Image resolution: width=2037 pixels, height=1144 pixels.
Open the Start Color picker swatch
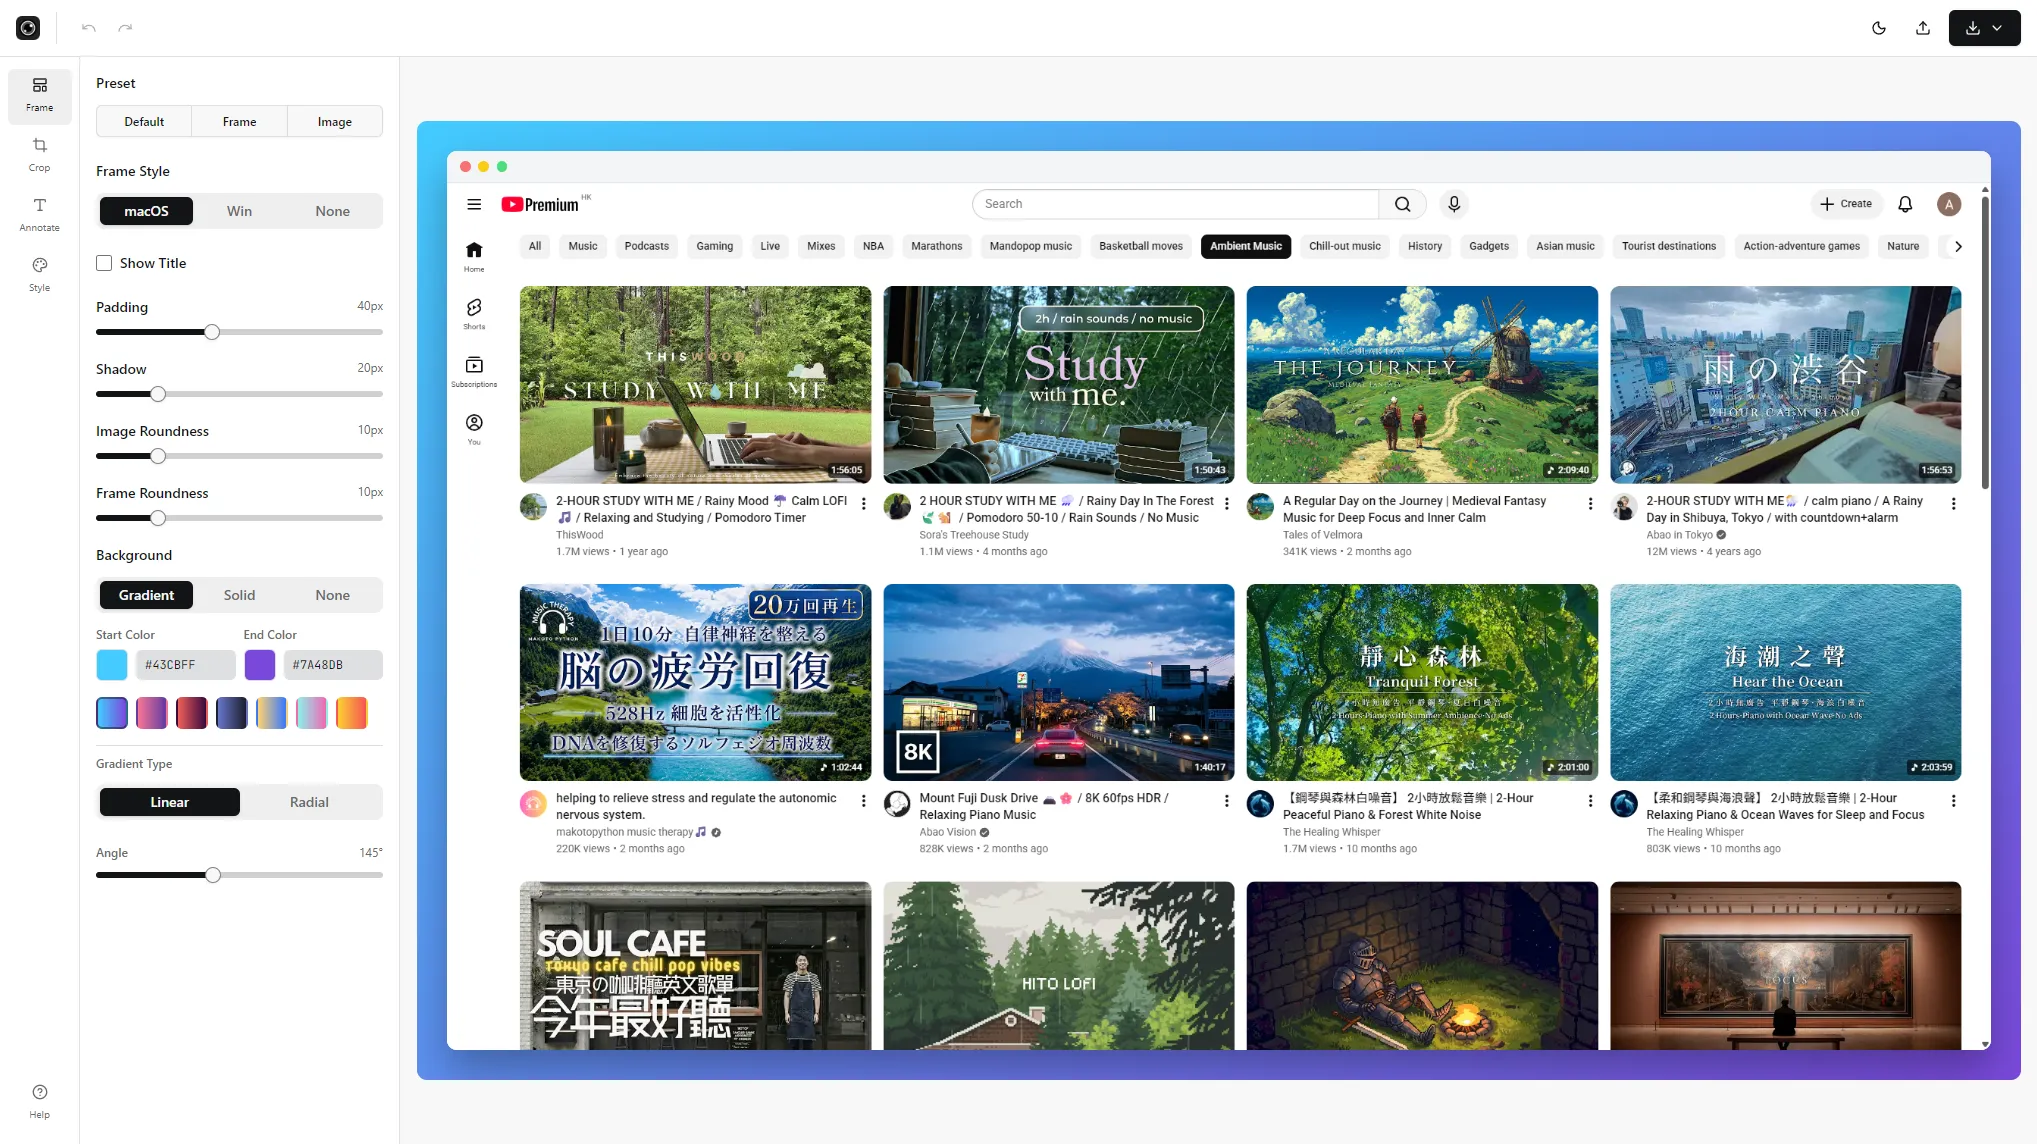(x=112, y=665)
